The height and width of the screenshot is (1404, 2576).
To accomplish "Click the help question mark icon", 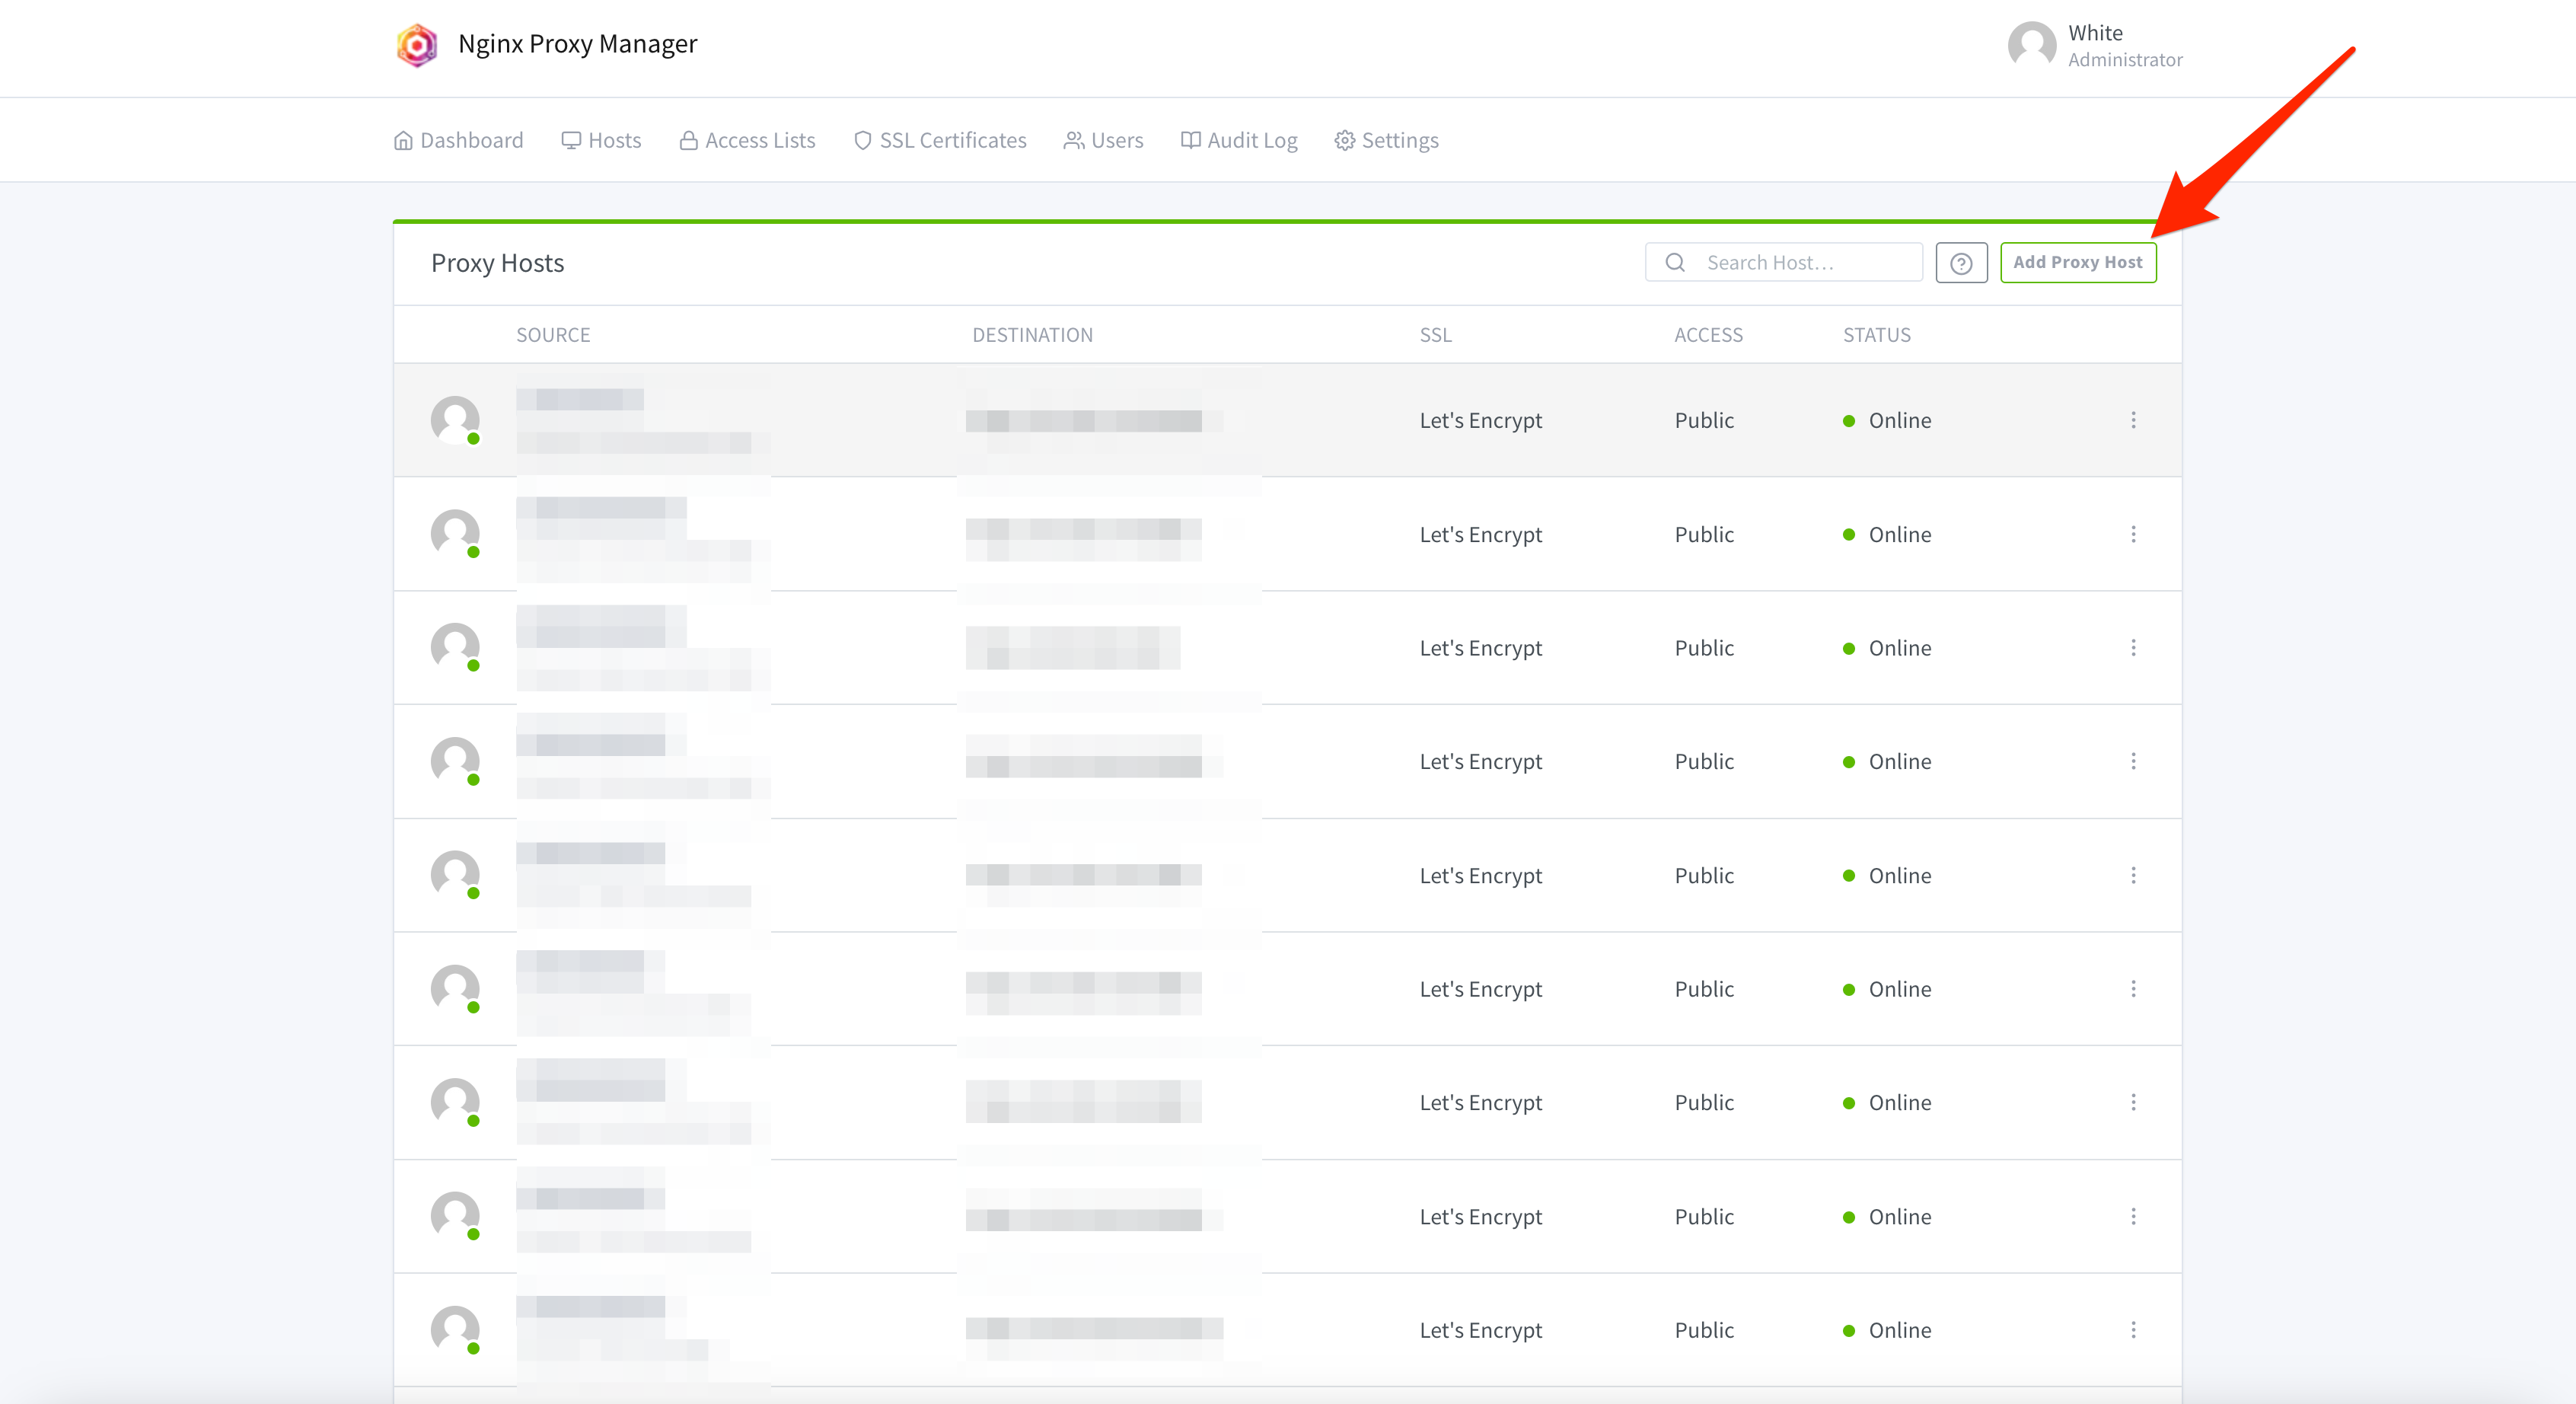I will click(x=1960, y=263).
